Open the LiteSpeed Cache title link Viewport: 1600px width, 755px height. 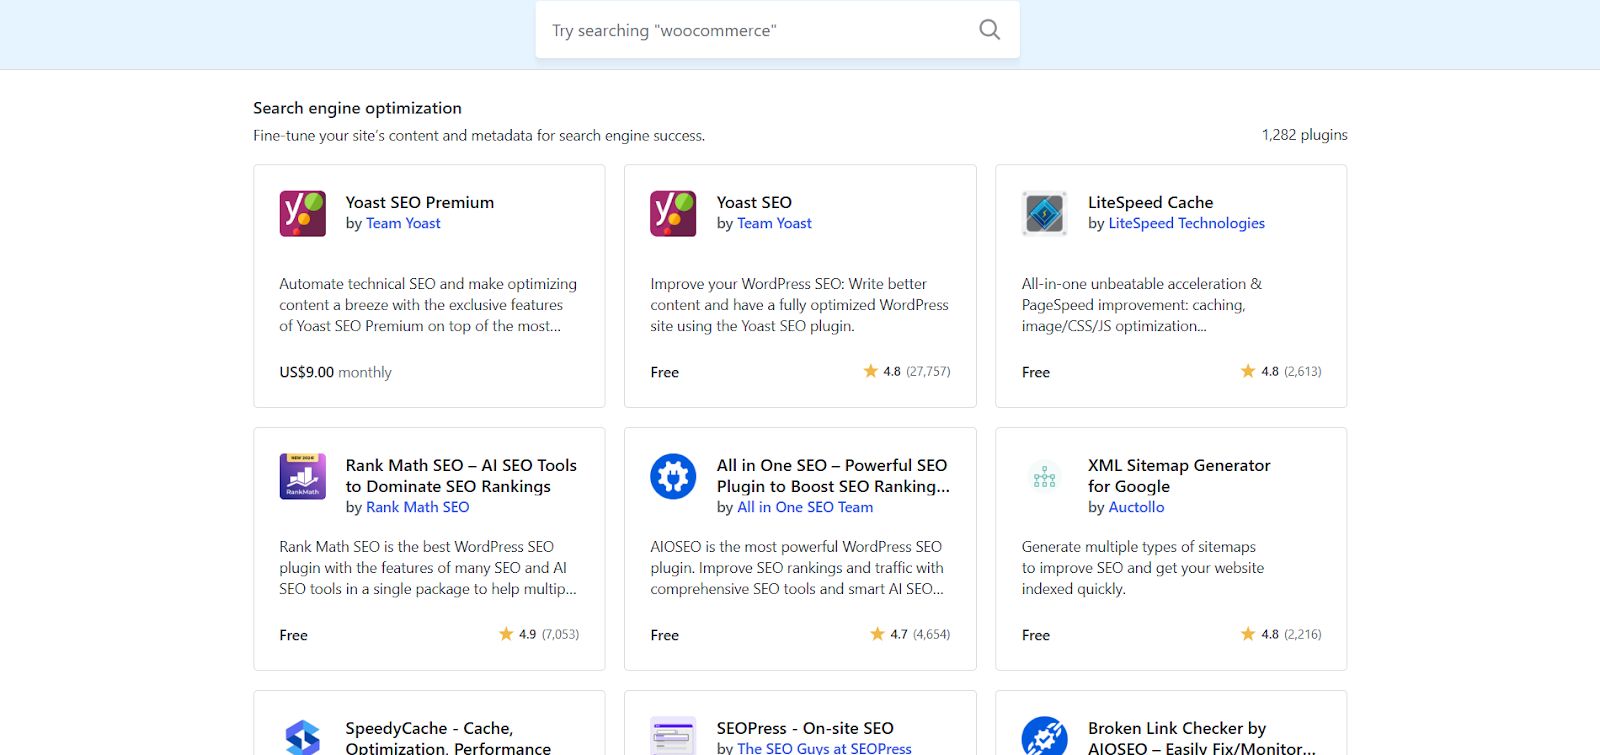[x=1150, y=202]
